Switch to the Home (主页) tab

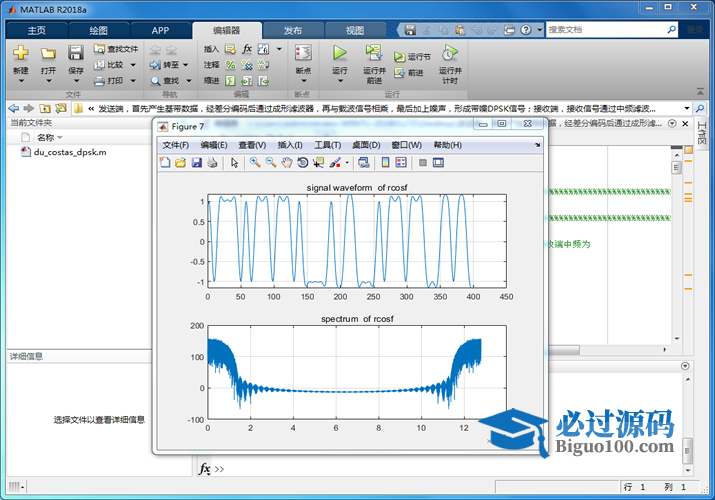click(x=36, y=31)
